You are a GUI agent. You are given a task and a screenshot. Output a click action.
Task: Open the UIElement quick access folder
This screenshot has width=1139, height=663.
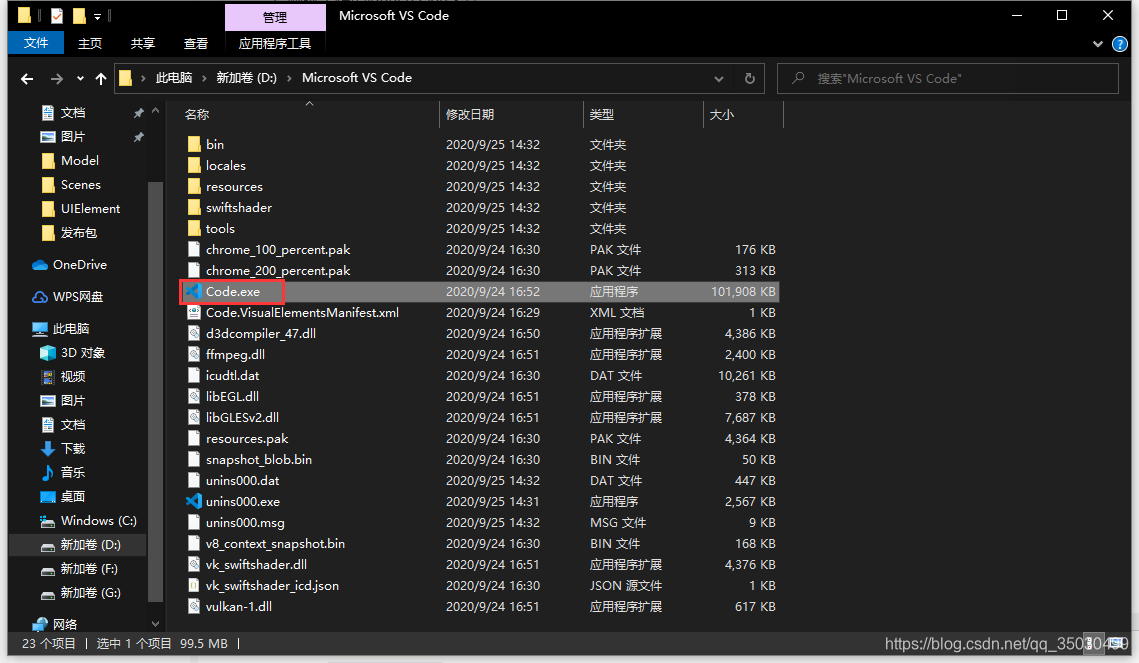[81, 208]
